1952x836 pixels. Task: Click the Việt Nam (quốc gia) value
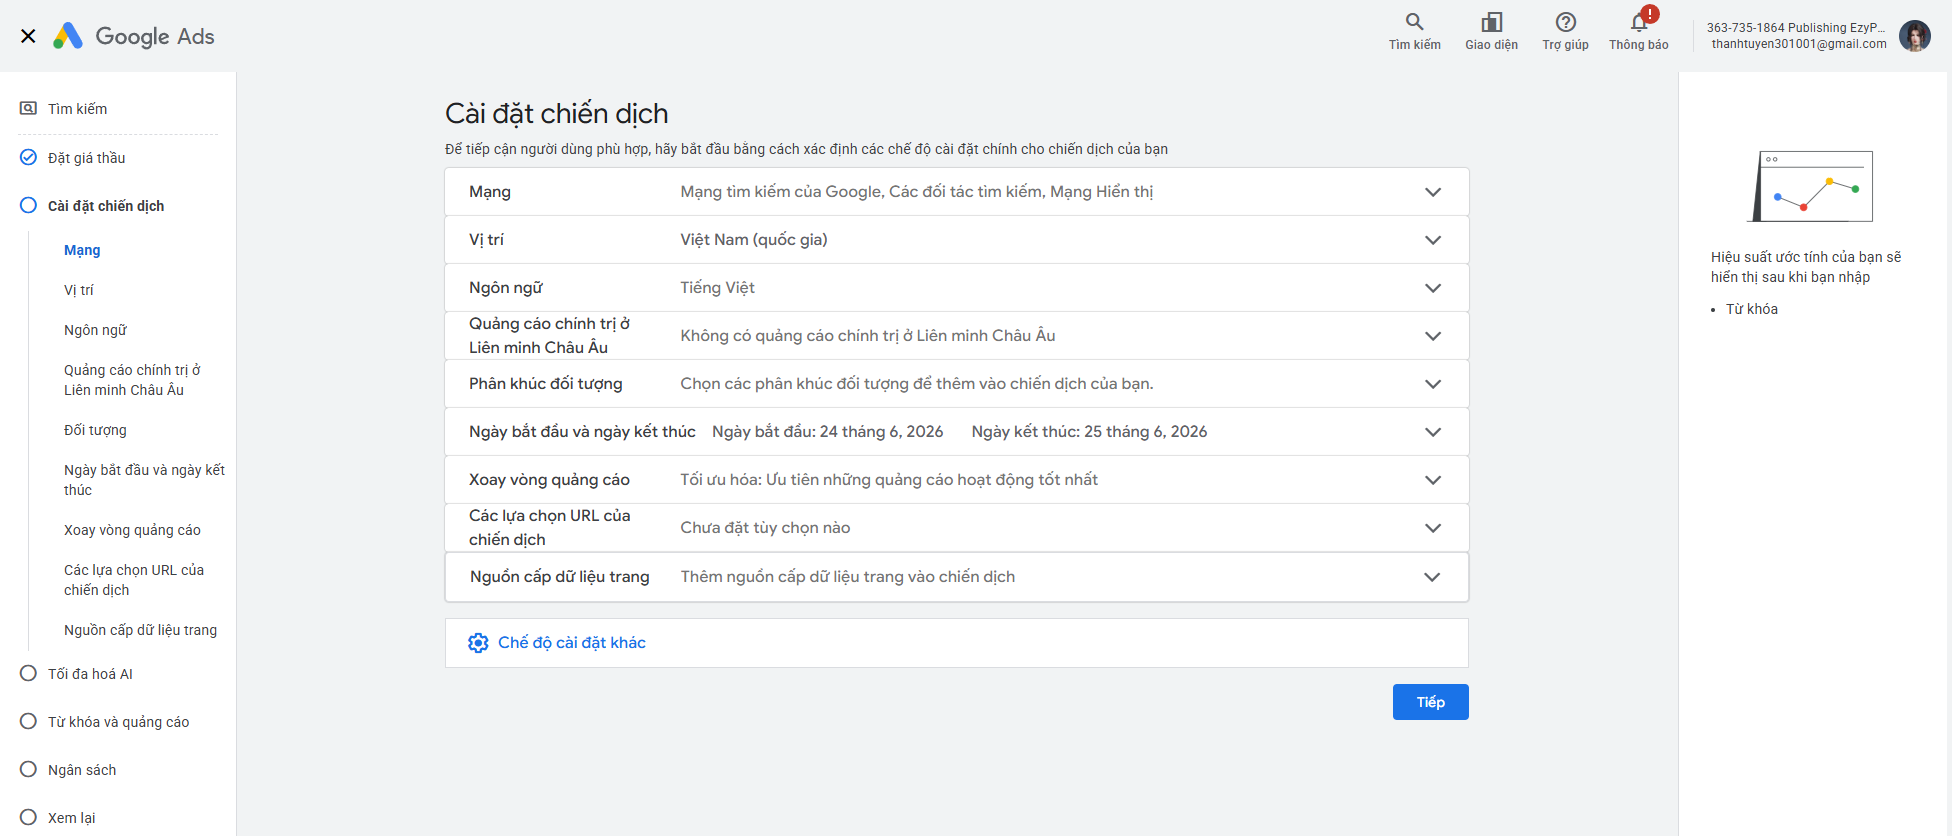coord(754,240)
